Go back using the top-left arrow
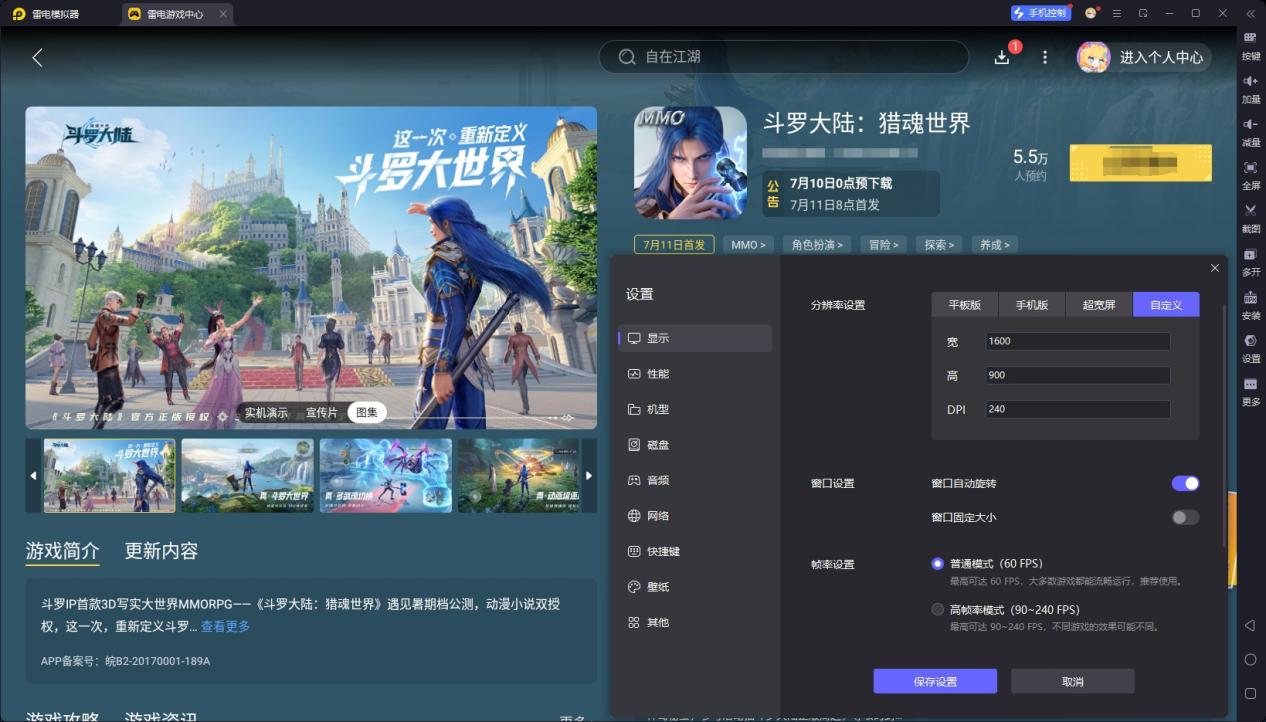Image resolution: width=1266 pixels, height=722 pixels. (x=37, y=58)
